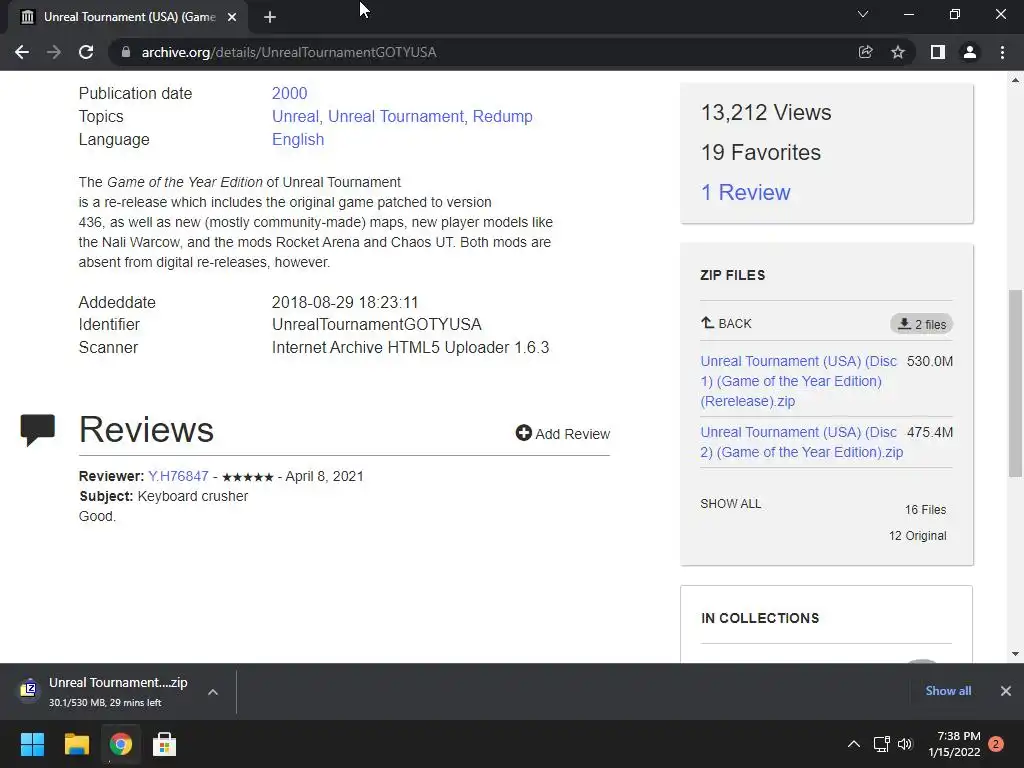The width and height of the screenshot is (1024, 768).
Task: Click the volume speaker tray icon
Action: [x=905, y=744]
